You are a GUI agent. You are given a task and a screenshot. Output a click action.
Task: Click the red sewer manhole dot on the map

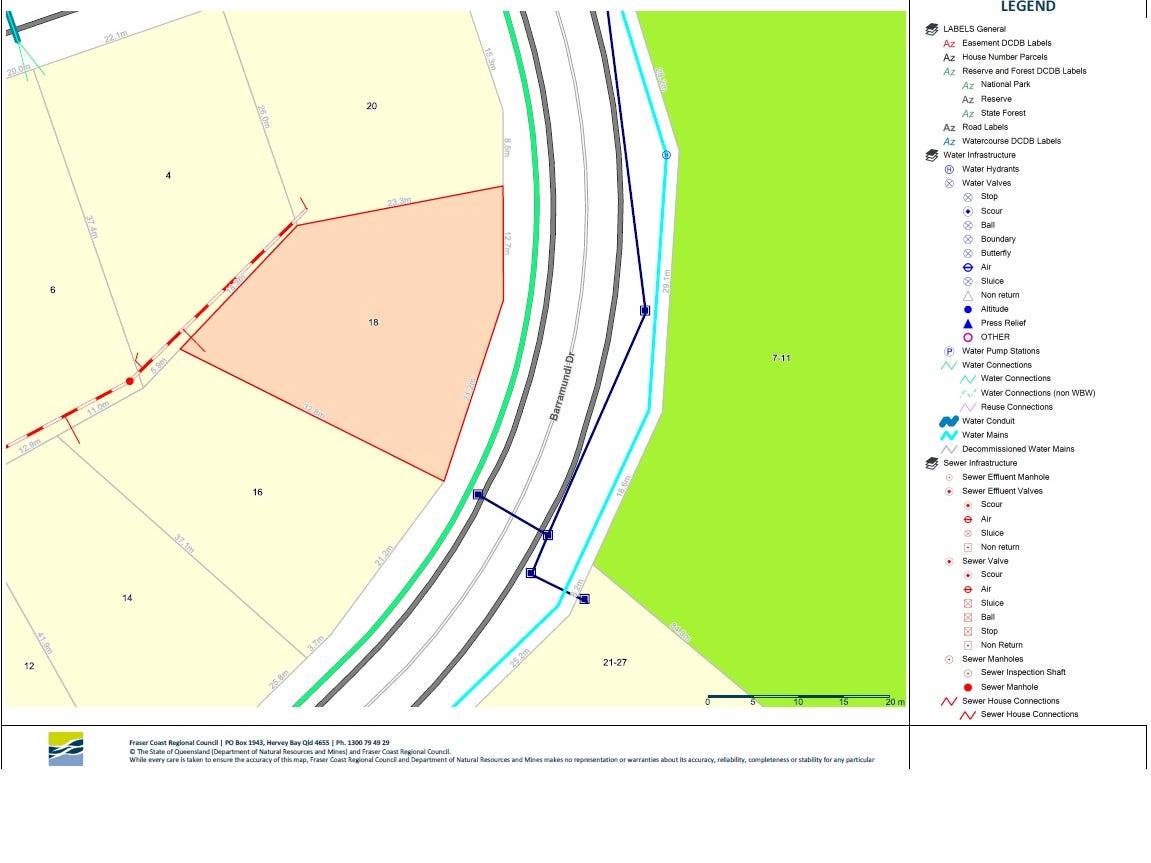coord(130,381)
